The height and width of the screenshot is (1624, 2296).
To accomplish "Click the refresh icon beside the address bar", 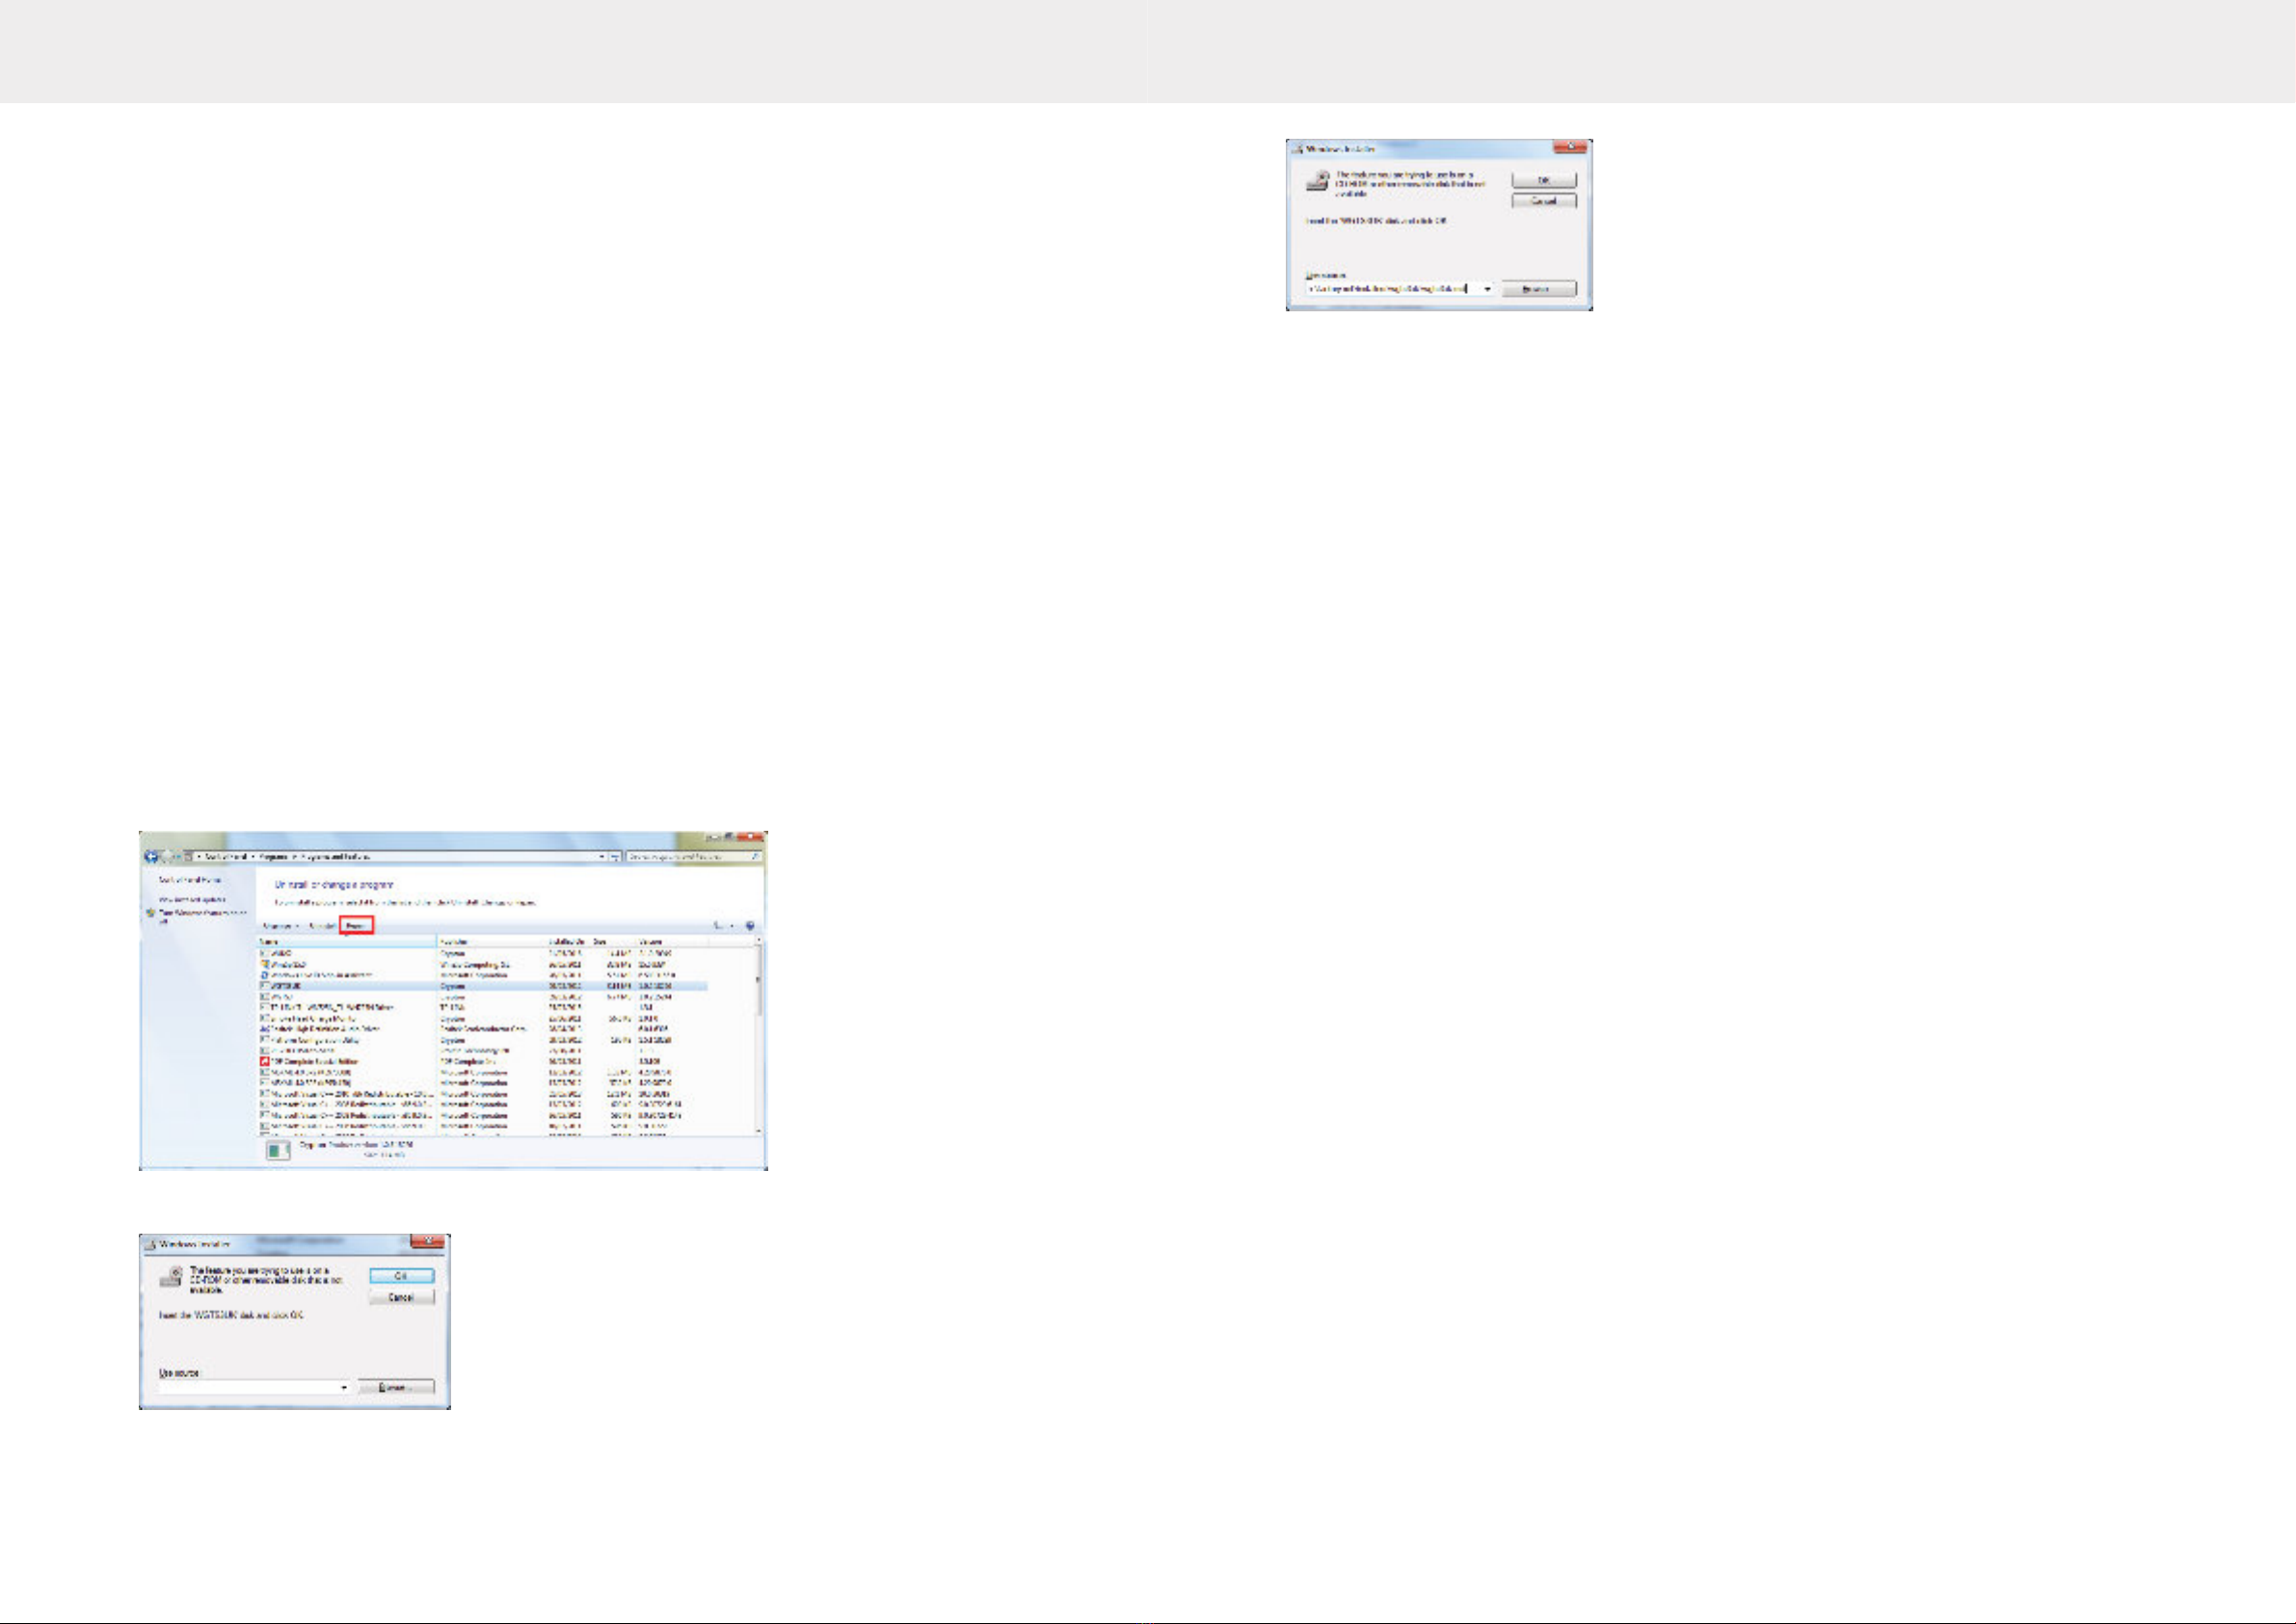I will pos(616,857).
